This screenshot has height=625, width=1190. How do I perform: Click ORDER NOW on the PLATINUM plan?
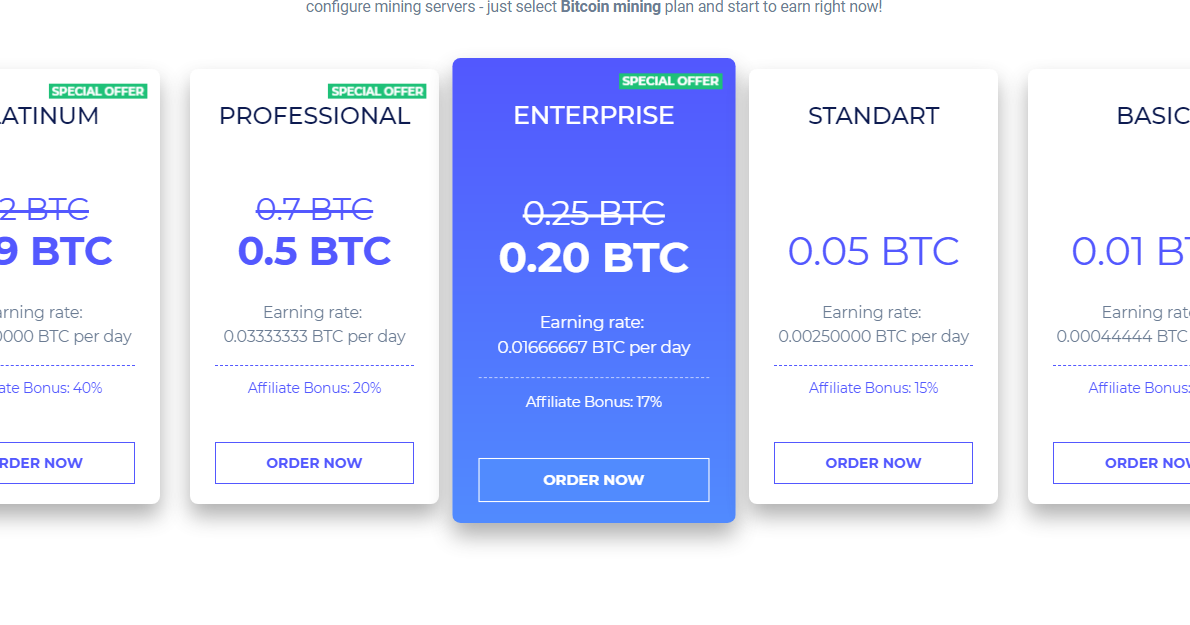[40, 462]
